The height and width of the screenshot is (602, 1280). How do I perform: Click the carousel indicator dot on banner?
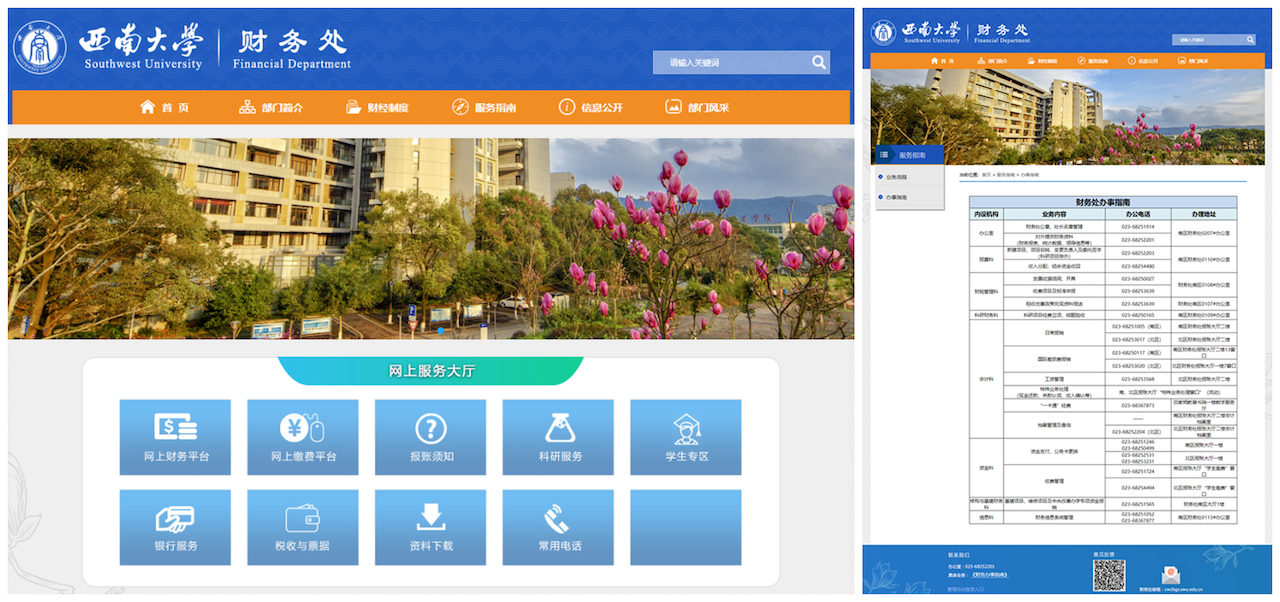440,330
